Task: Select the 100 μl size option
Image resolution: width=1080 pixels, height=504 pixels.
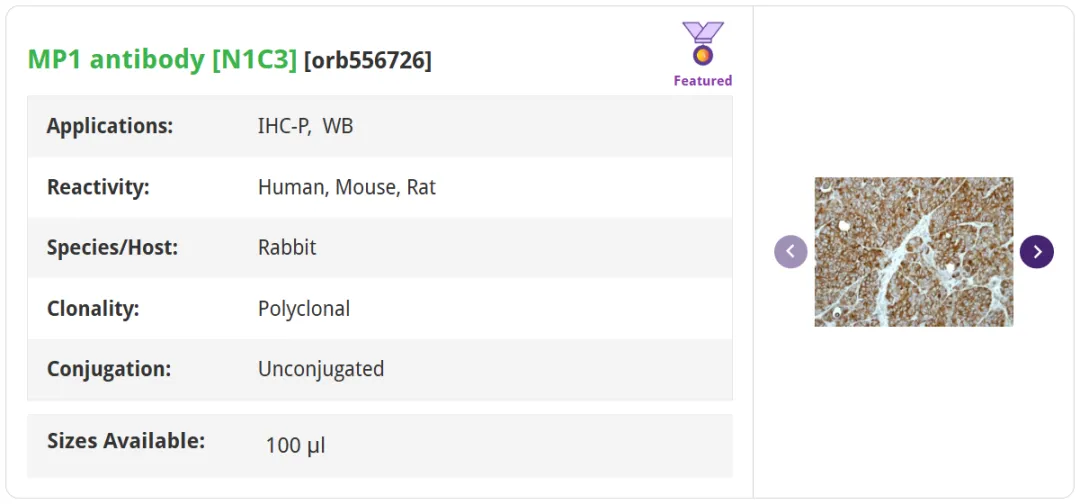Action: click(x=295, y=446)
